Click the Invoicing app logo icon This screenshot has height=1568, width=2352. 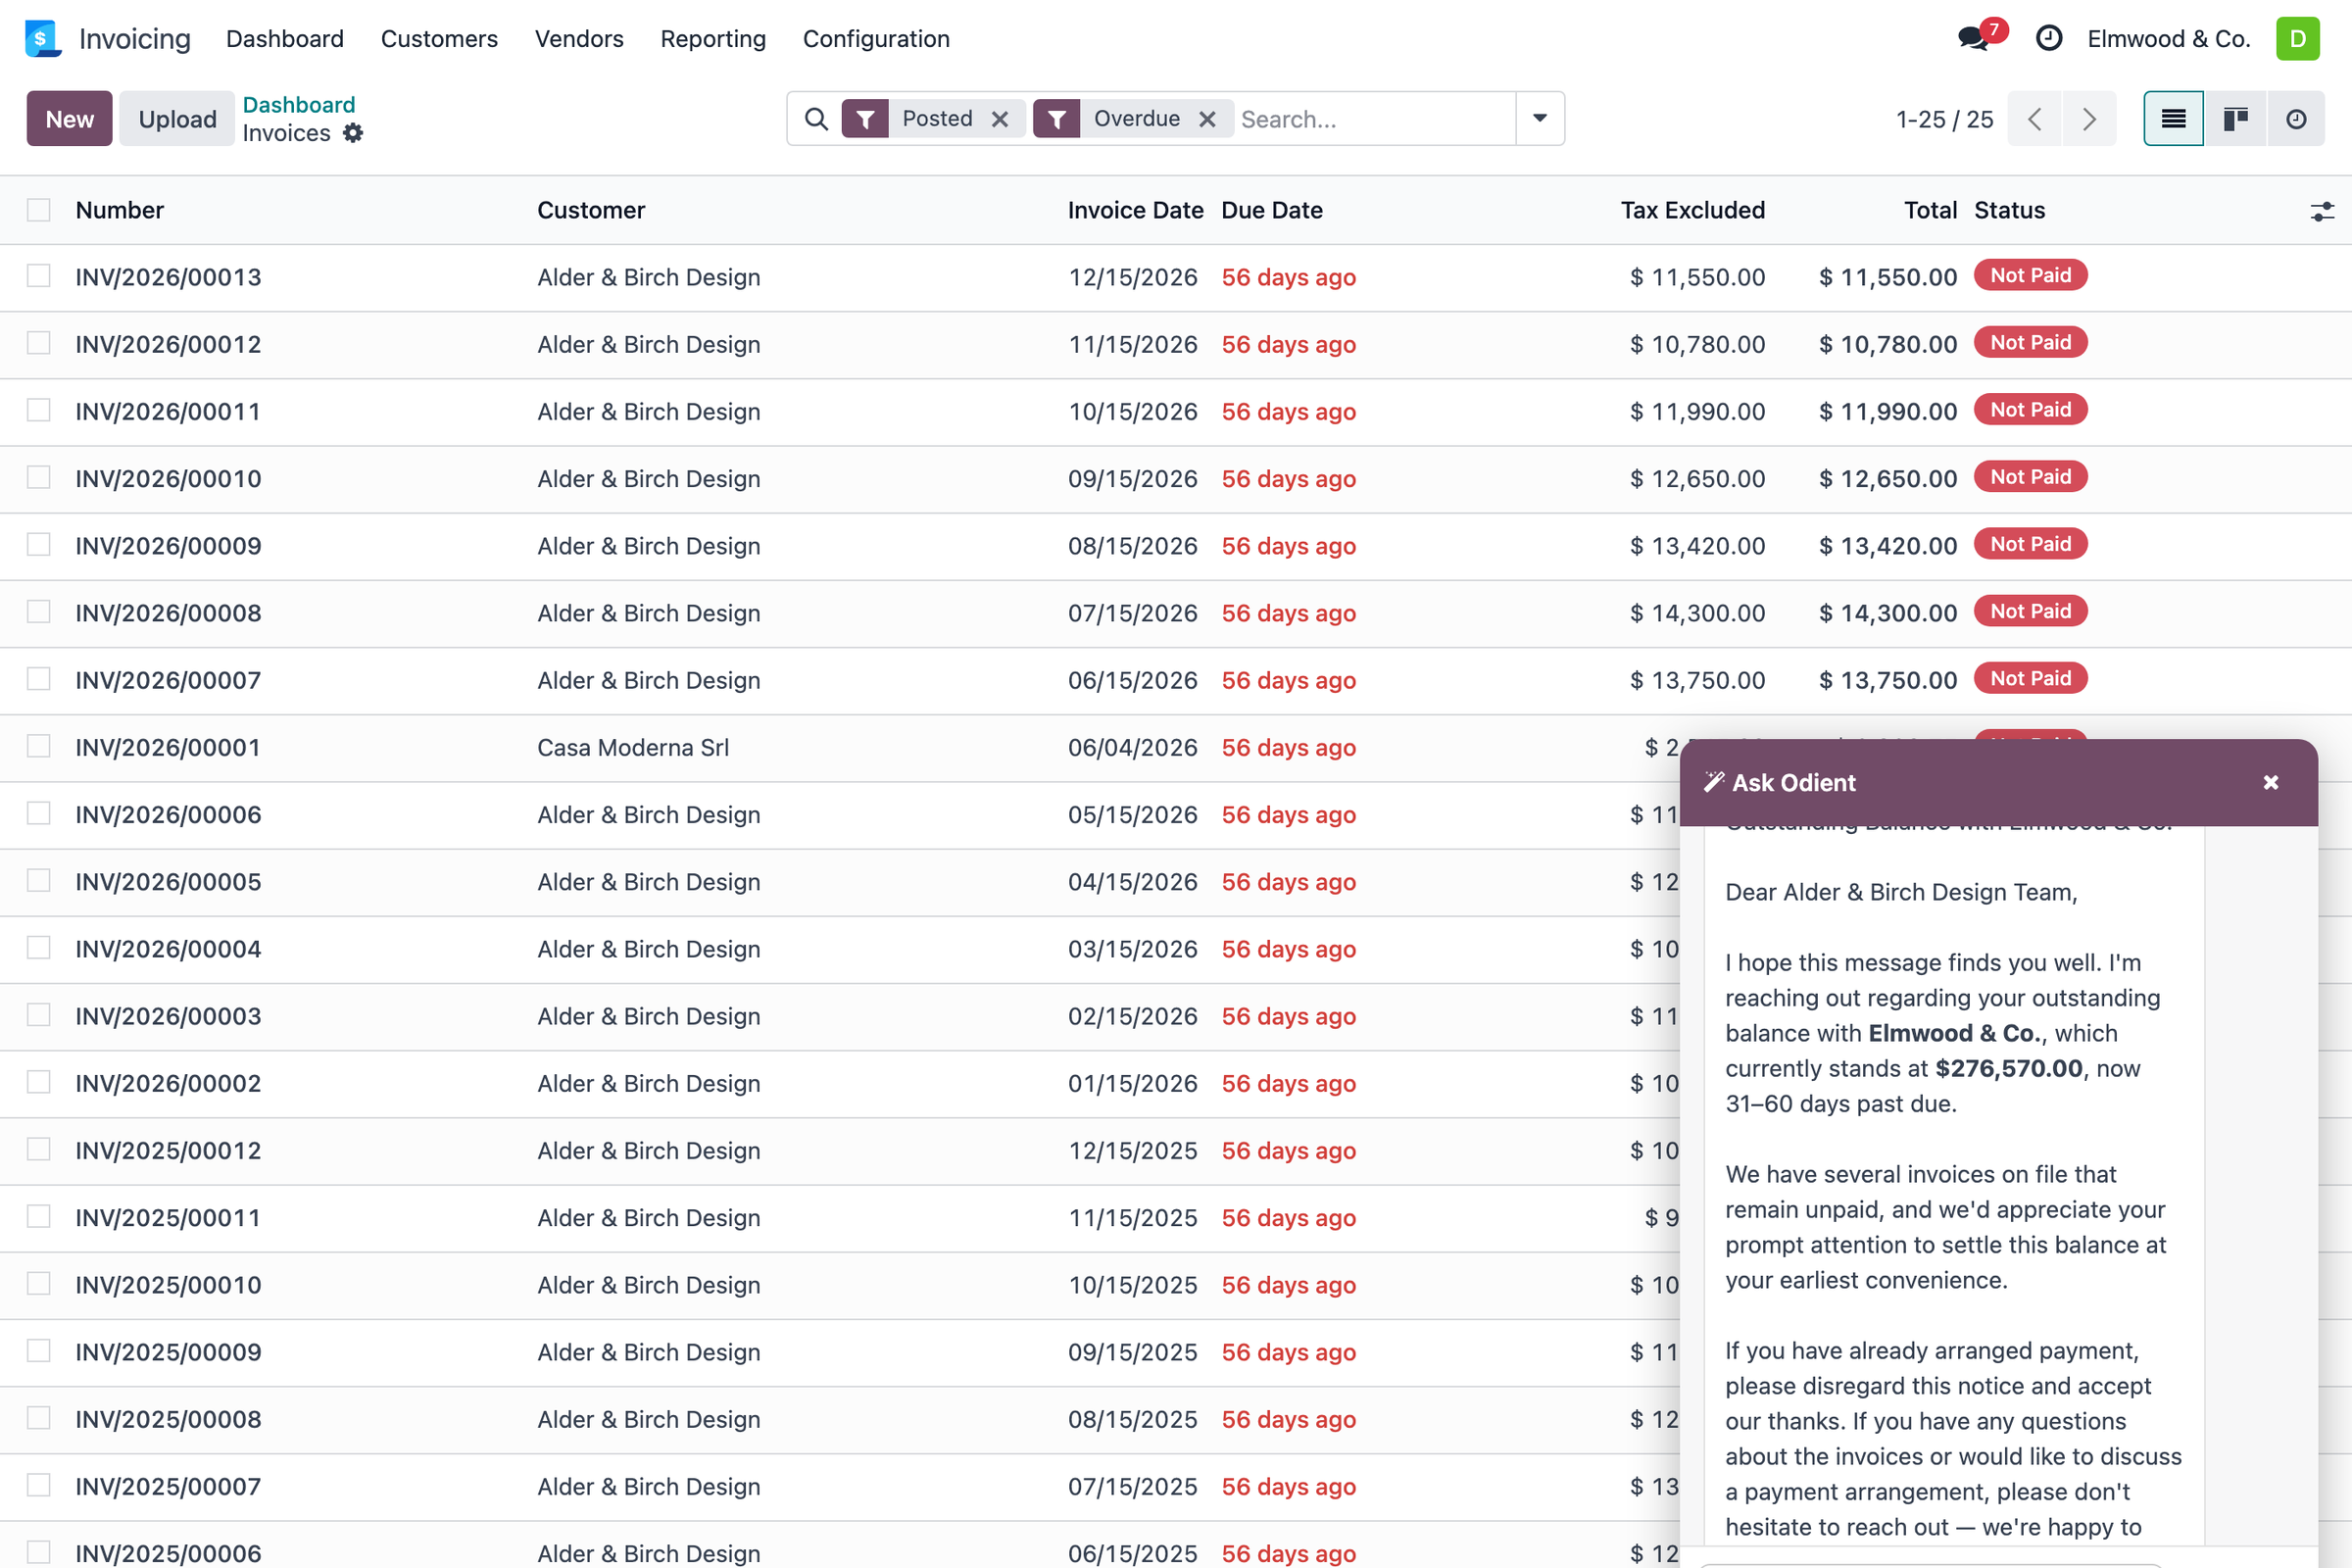point(43,39)
